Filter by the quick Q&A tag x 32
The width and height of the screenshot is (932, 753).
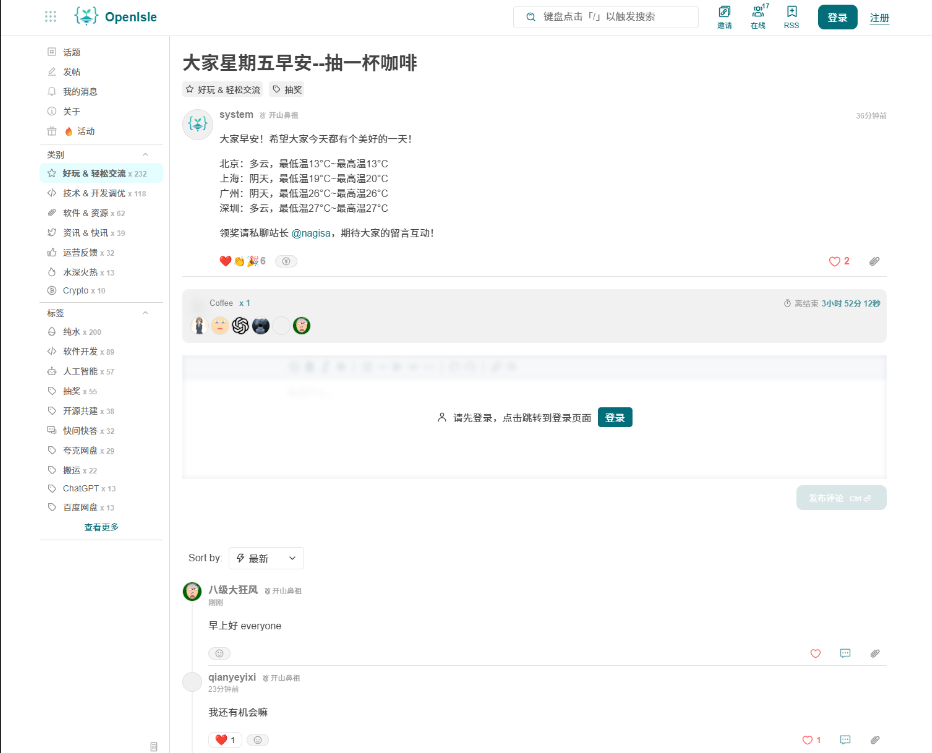click(x=101, y=431)
